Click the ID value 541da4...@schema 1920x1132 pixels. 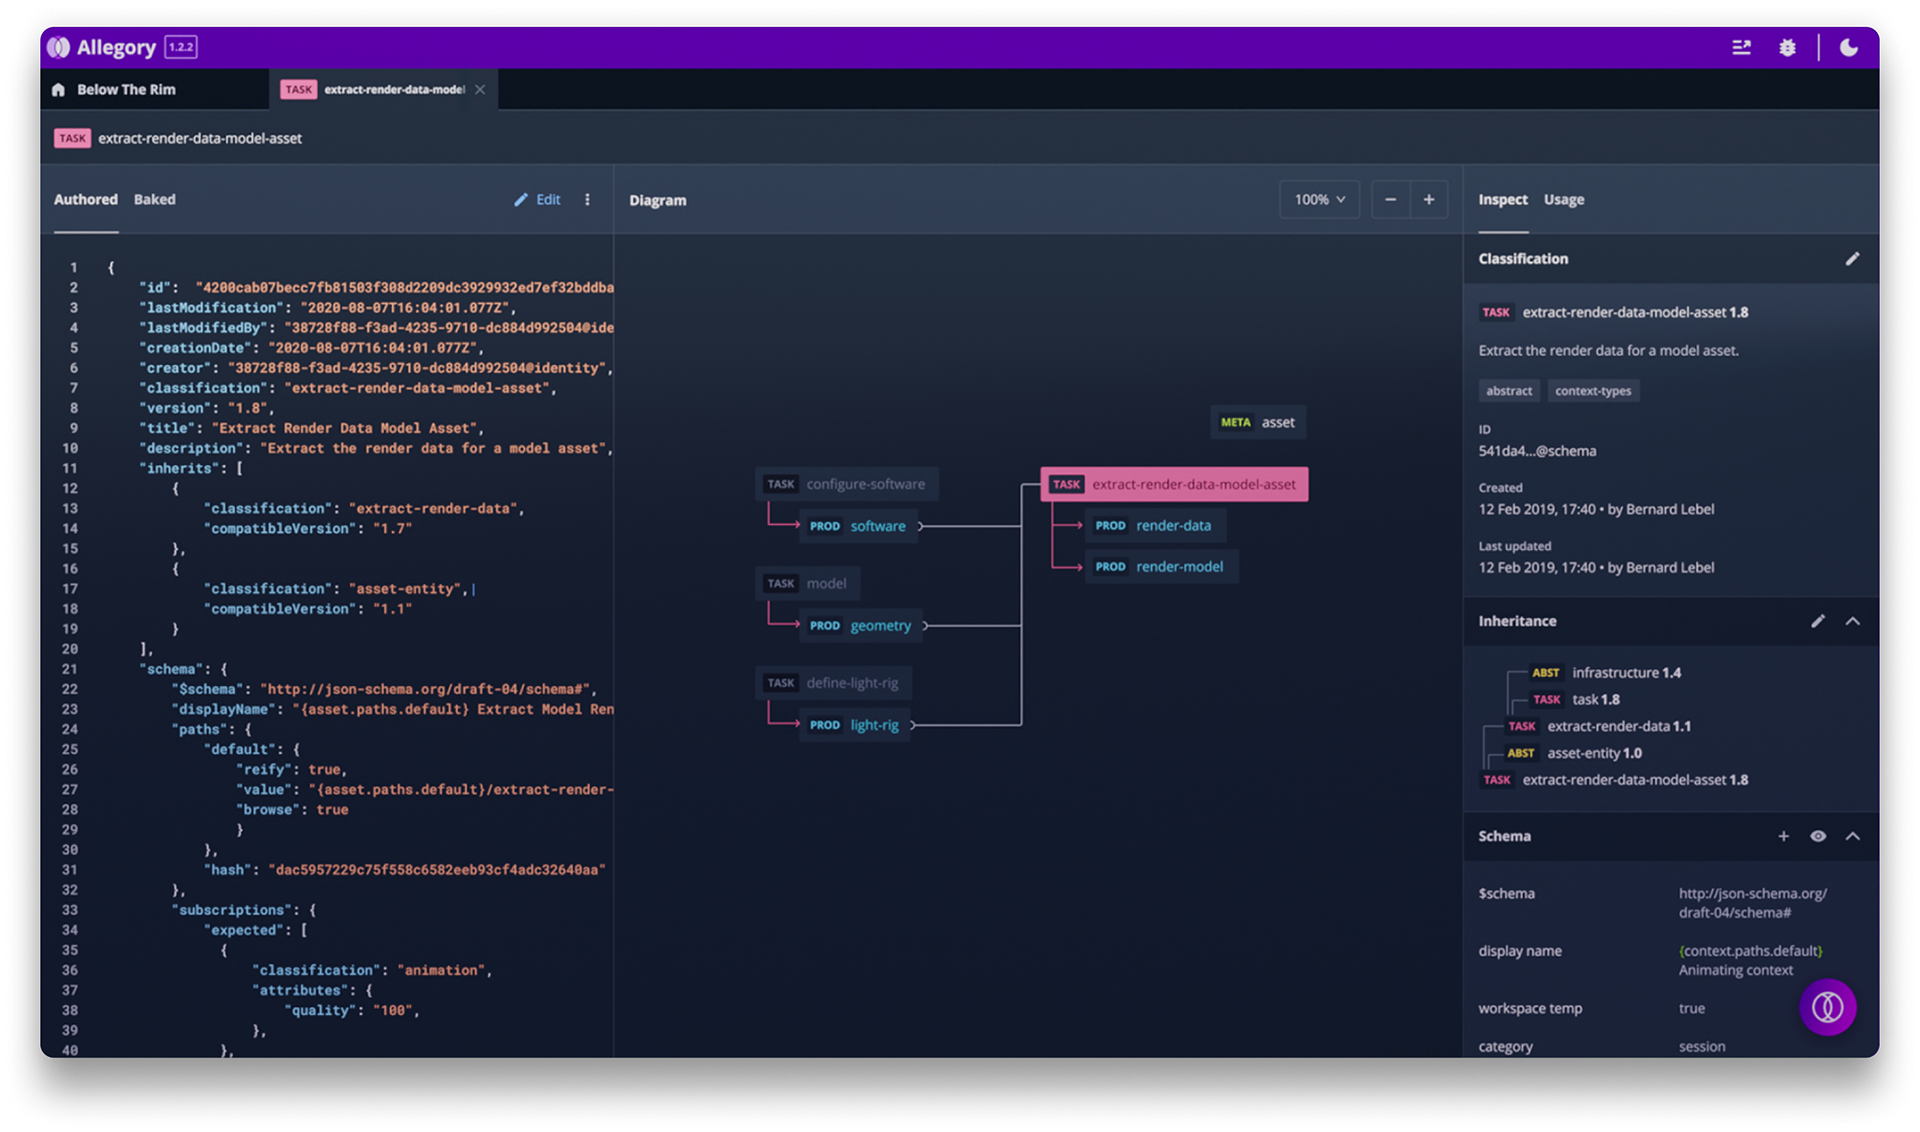click(1537, 451)
